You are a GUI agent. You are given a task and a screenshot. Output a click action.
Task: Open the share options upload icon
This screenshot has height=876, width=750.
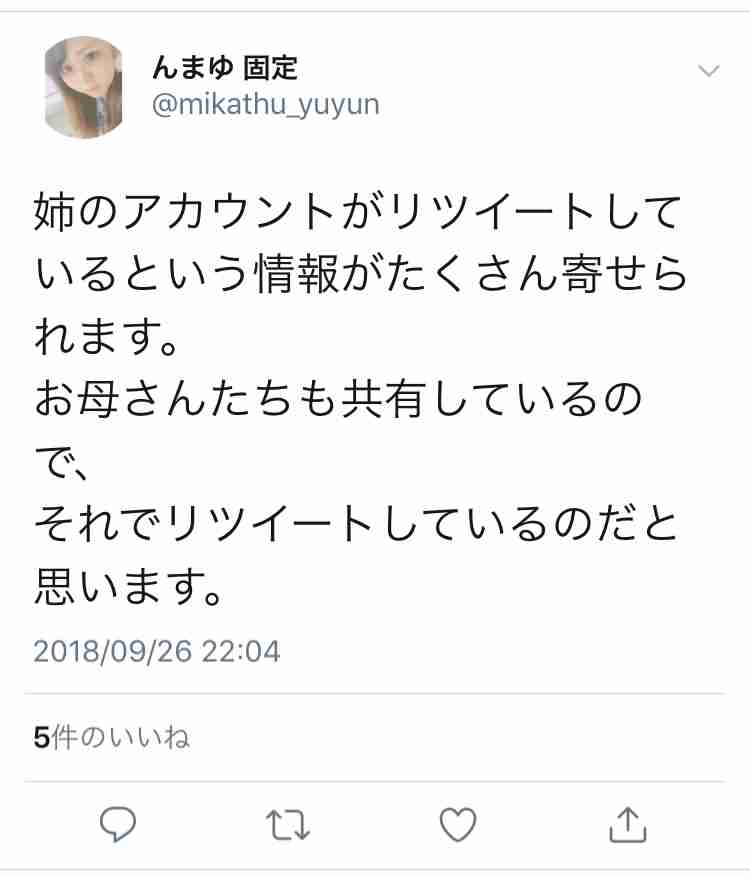(x=628, y=824)
